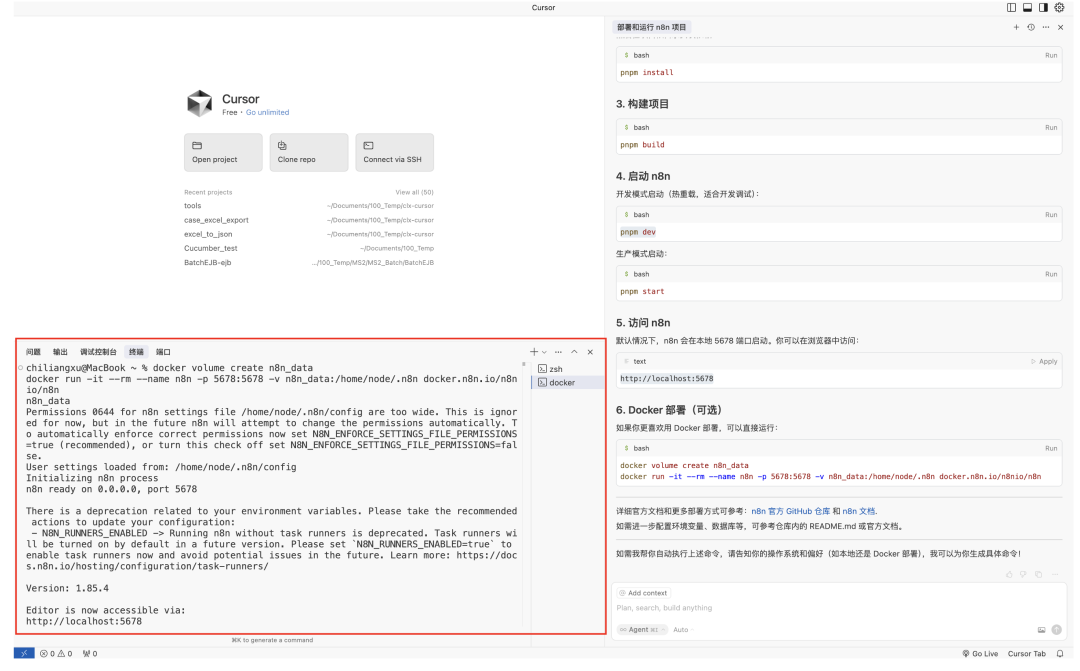
Task: Click Connect via SSH button
Action: tap(394, 152)
